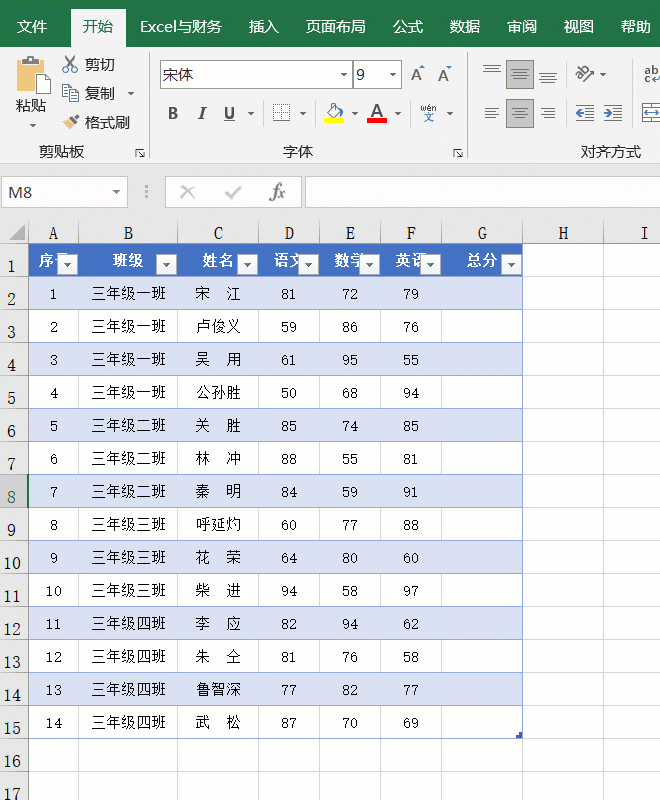Expand the 总分 column filter dropdown
This screenshot has width=660, height=800.
[511, 264]
